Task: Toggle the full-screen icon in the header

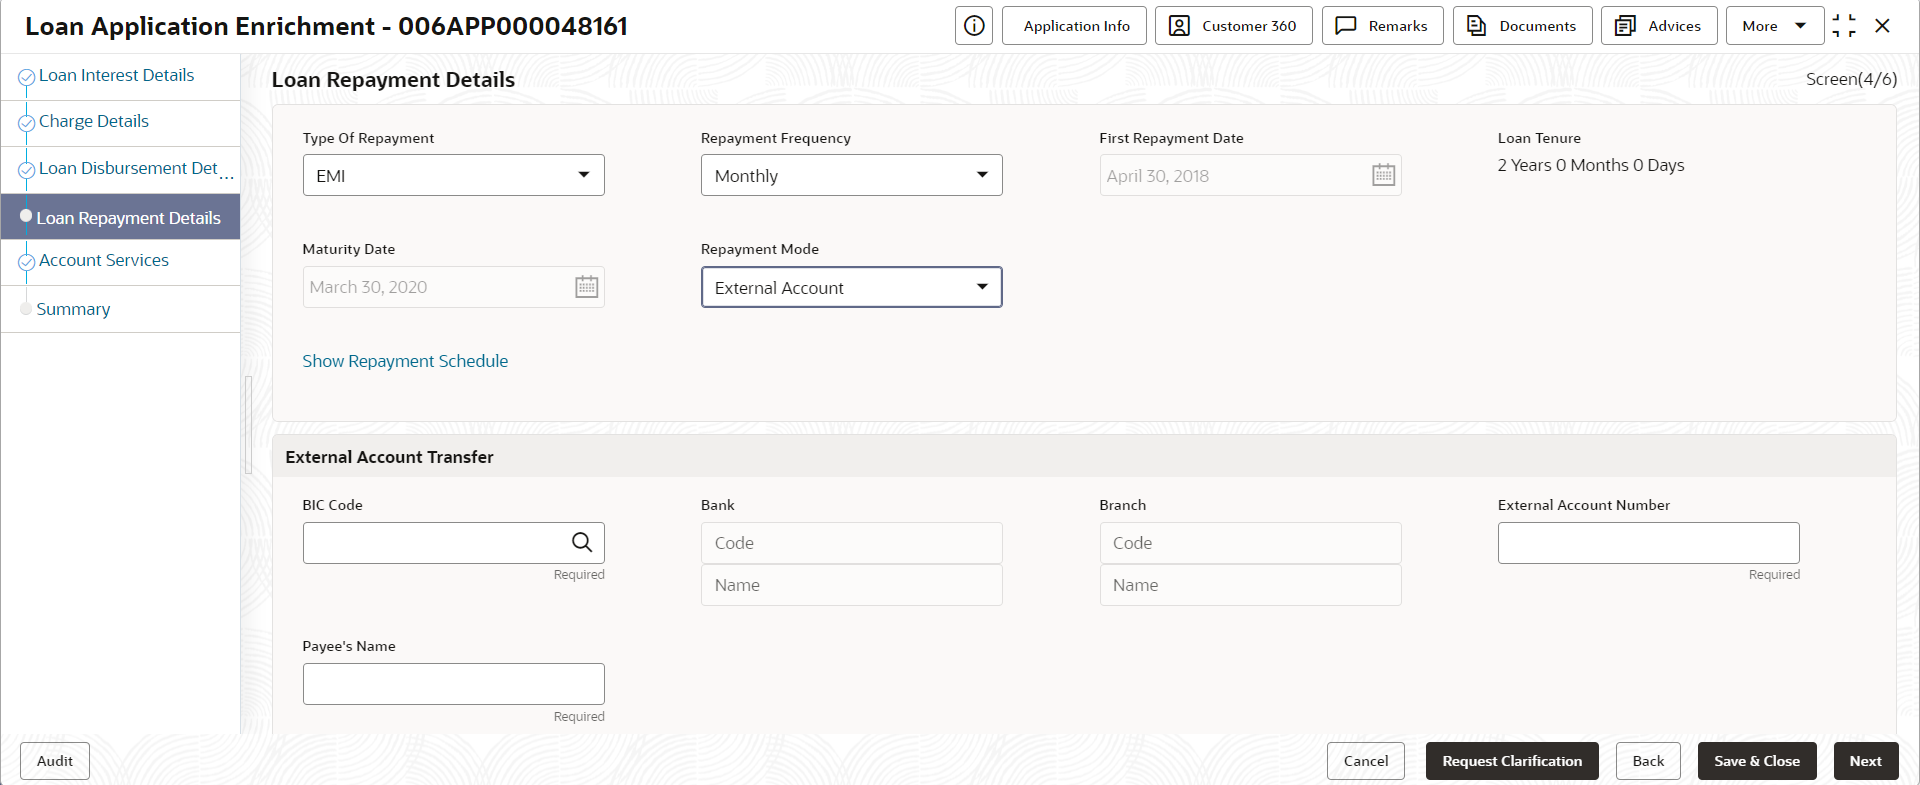Action: (1844, 26)
